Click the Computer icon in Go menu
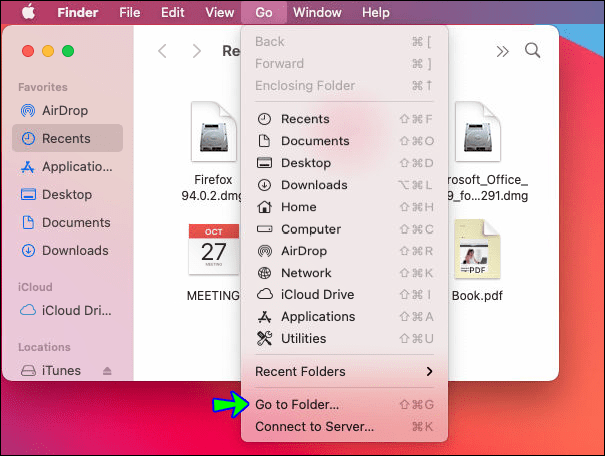Image resolution: width=605 pixels, height=456 pixels. 264,229
